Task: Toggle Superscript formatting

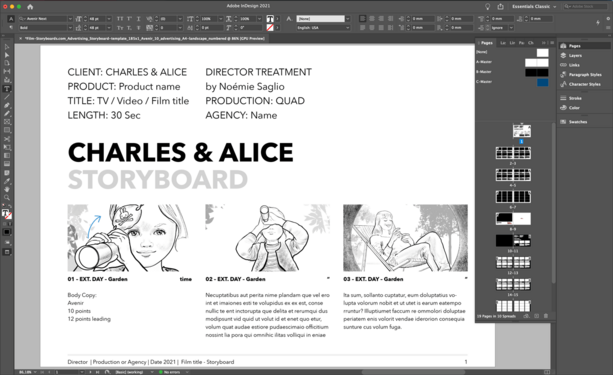Action: tap(129, 19)
